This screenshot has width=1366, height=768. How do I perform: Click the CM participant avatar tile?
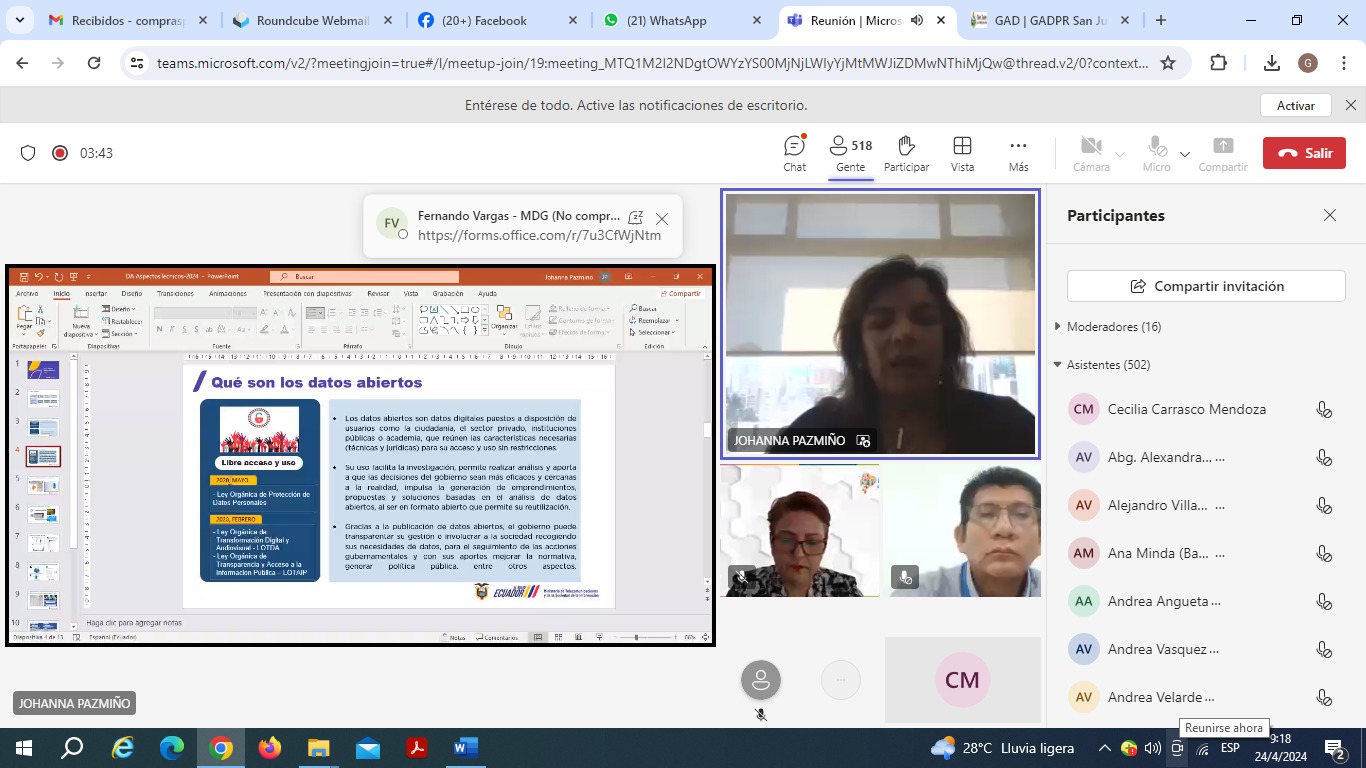pyautogui.click(x=962, y=680)
